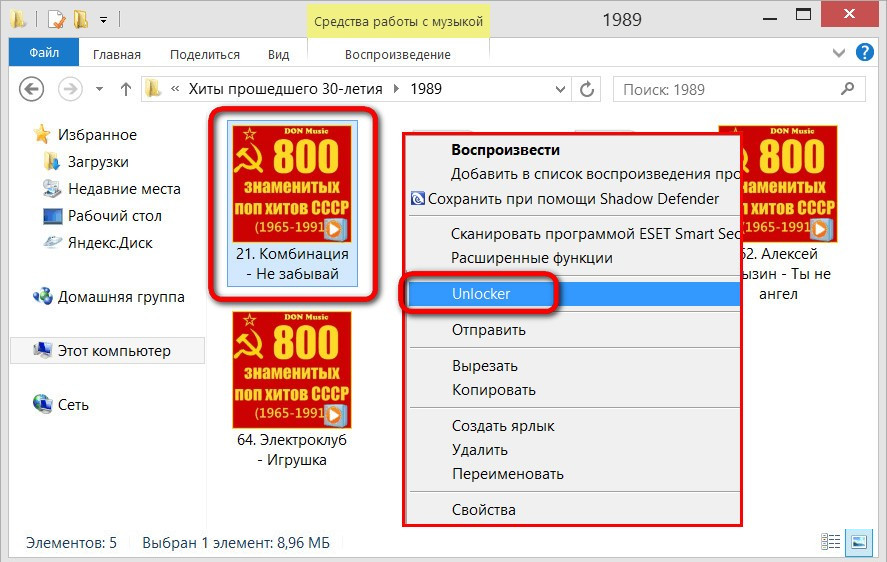
Task: Choose Воспроизвести in context menu
Action: coord(505,150)
